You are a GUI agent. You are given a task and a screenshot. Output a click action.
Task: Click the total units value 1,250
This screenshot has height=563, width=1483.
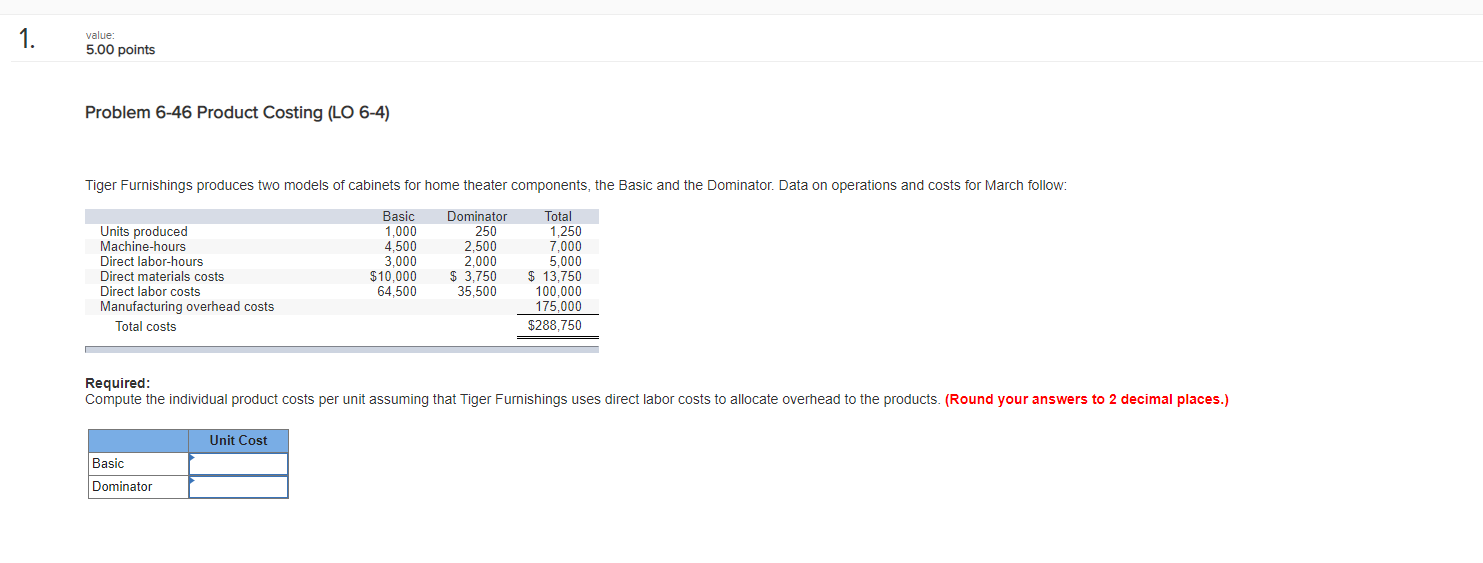point(566,232)
